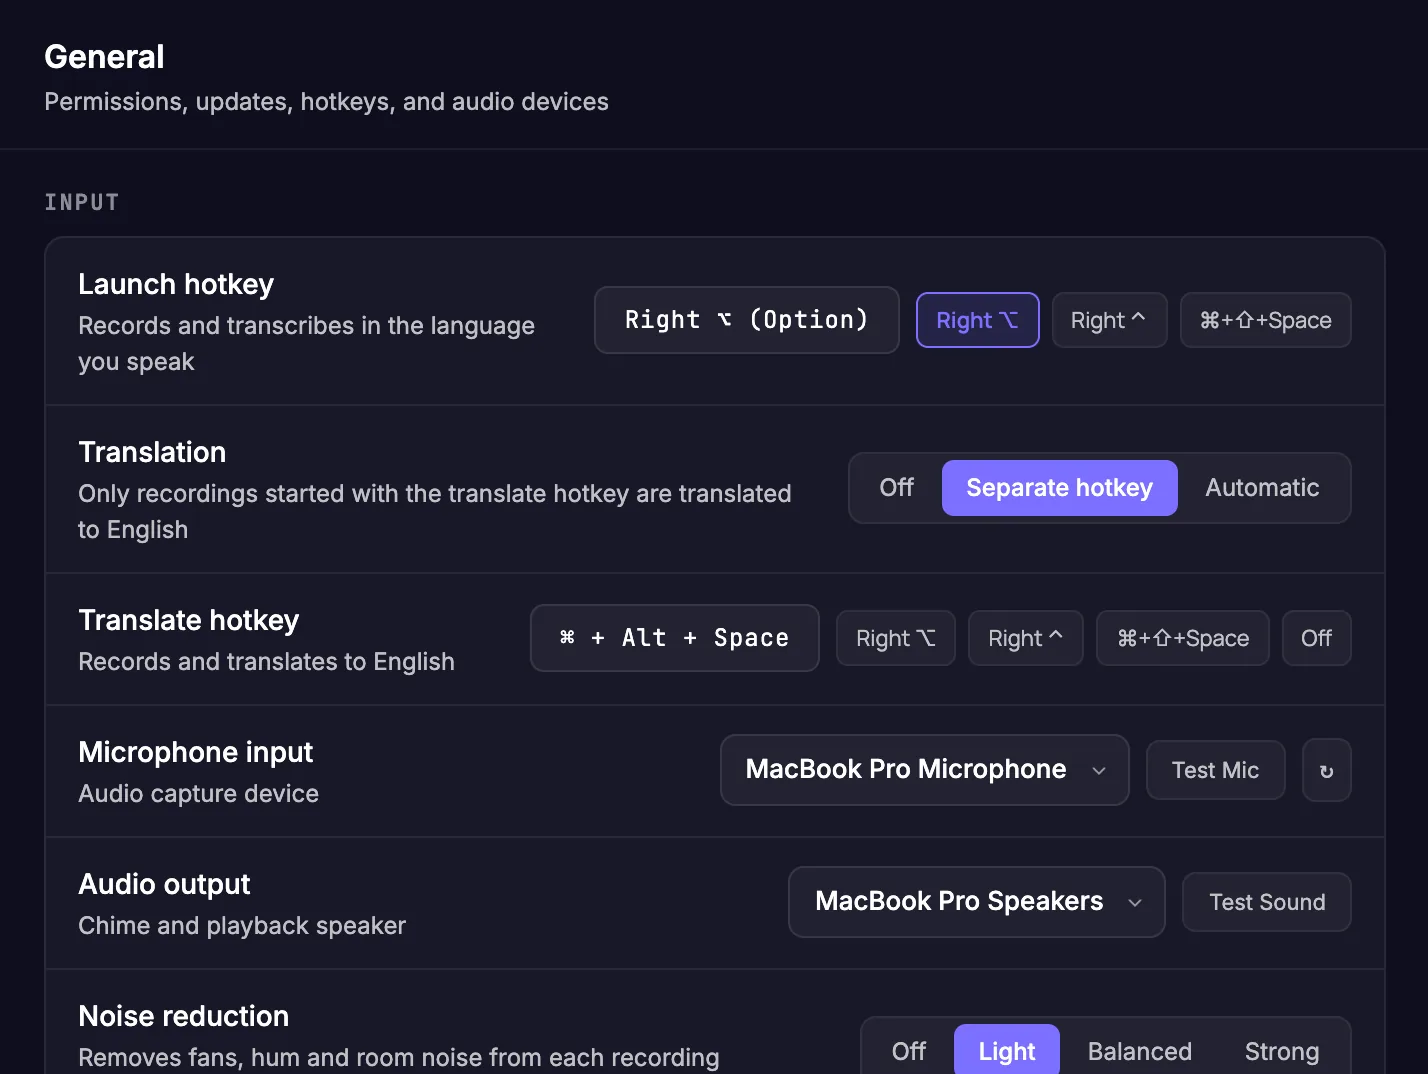
Task: Pick Right Control preset for Launch hotkey
Action: click(1109, 320)
